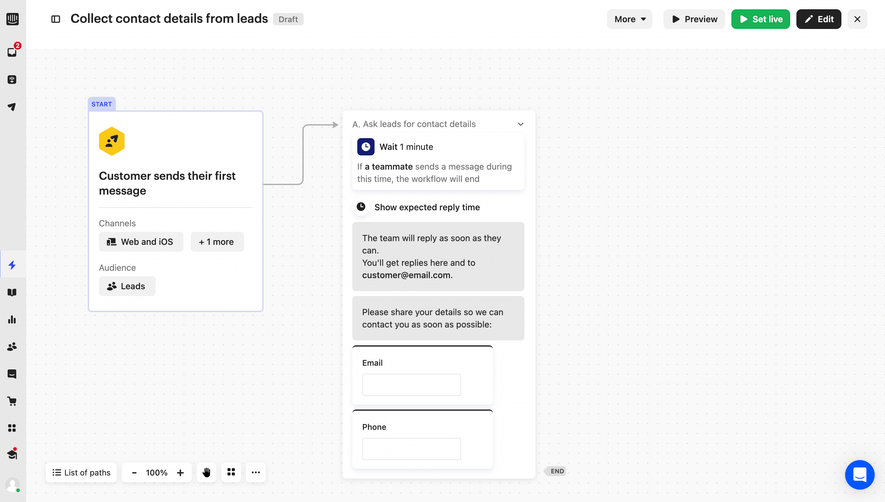Image resolution: width=885 pixels, height=502 pixels.
Task: Select the Customer sends their first message heading
Action: coord(167,183)
